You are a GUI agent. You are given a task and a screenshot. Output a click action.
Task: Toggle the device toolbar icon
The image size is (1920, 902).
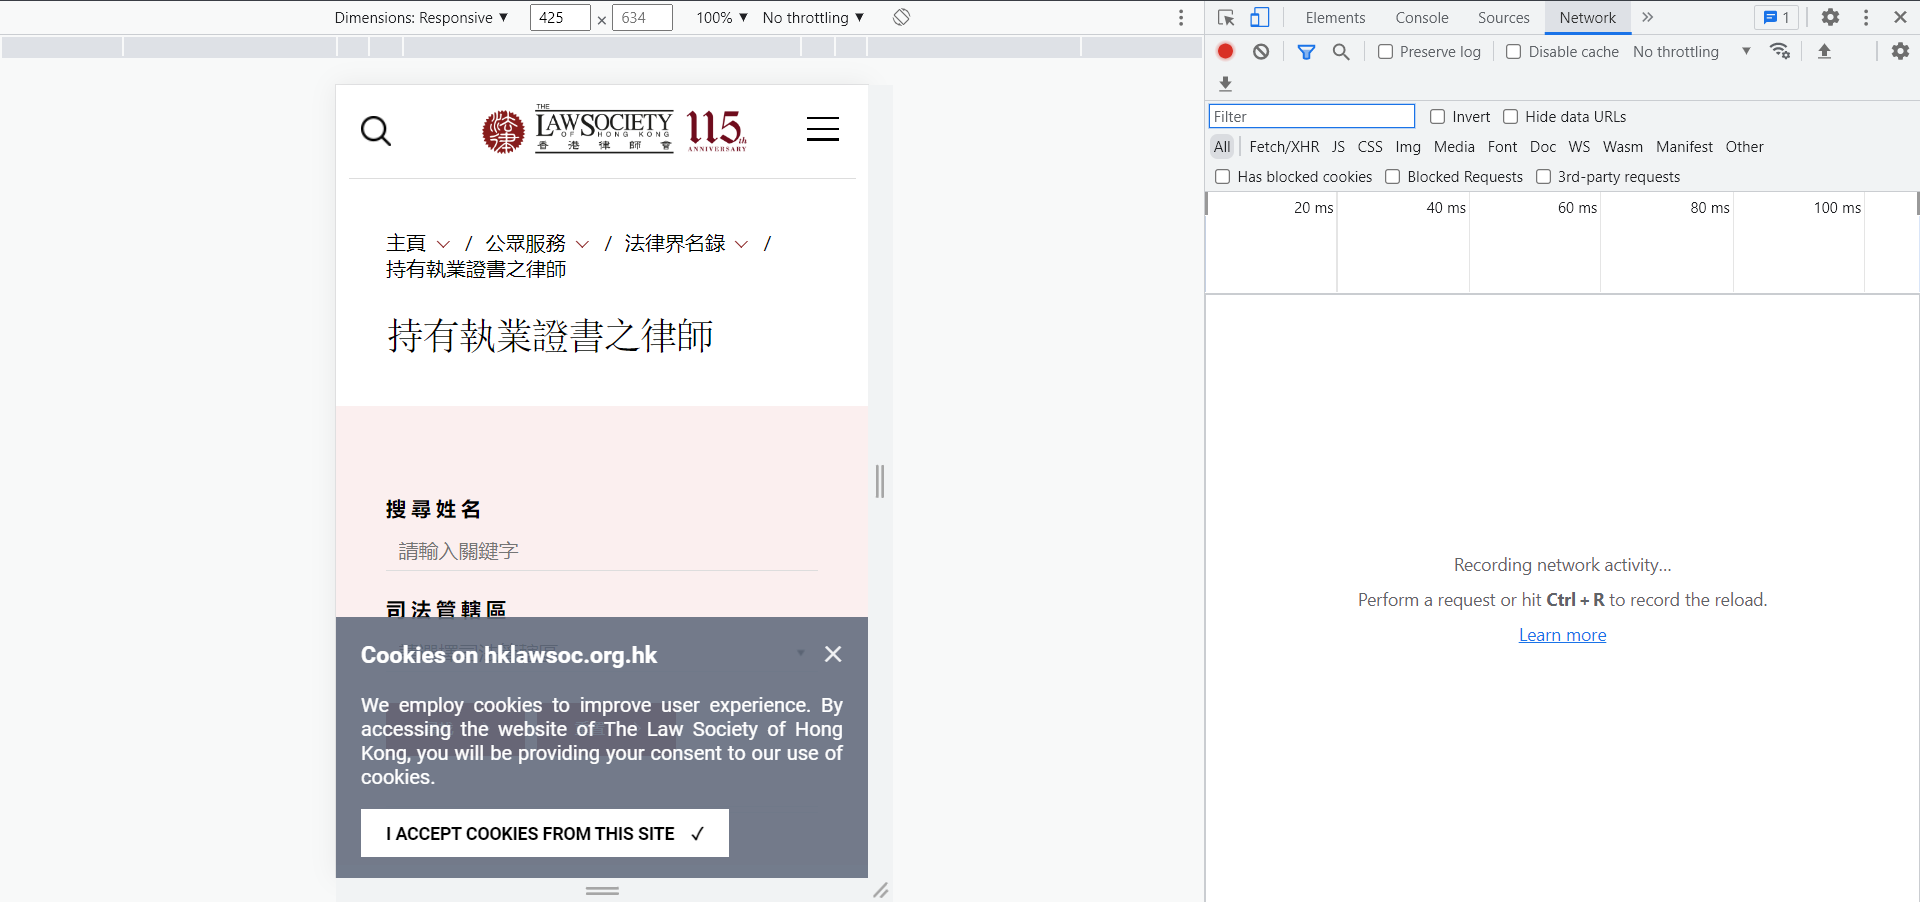pos(1260,17)
